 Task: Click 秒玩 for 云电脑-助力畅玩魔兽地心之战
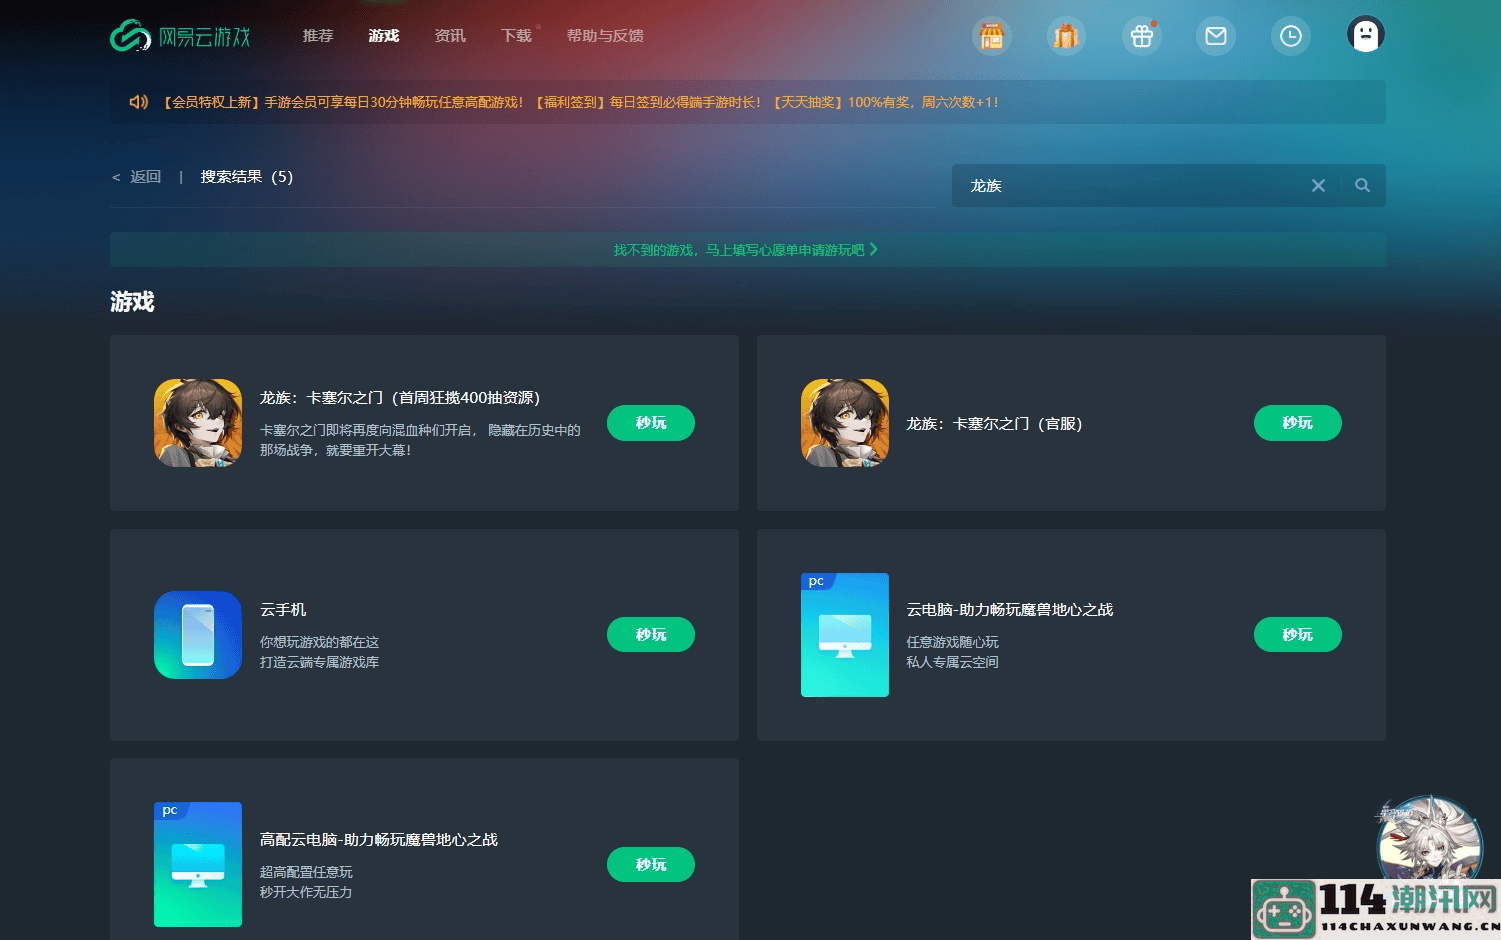(1298, 635)
